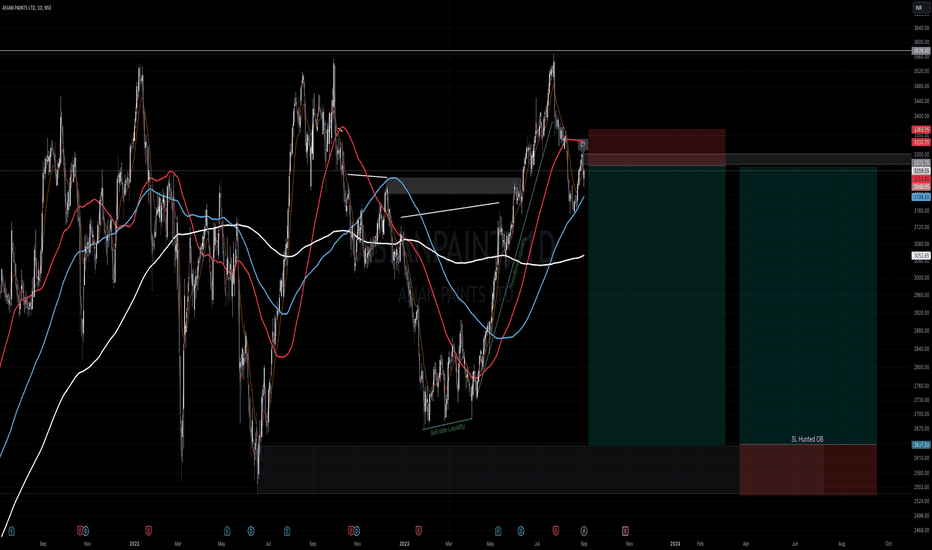Image resolution: width=932 pixels, height=550 pixels.
Task: Click the red earnings marker after 2023 label
Action: [419, 530]
